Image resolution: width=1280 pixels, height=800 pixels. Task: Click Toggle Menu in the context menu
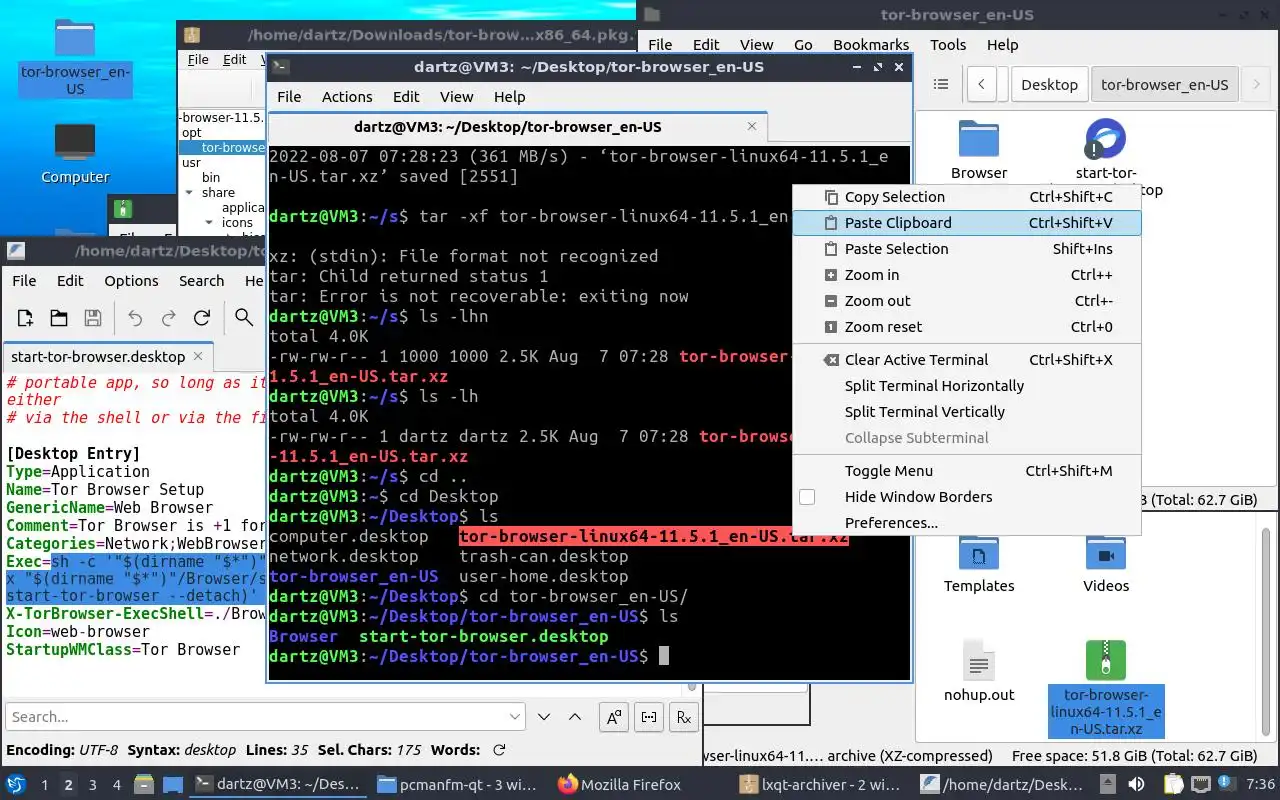click(x=966, y=471)
